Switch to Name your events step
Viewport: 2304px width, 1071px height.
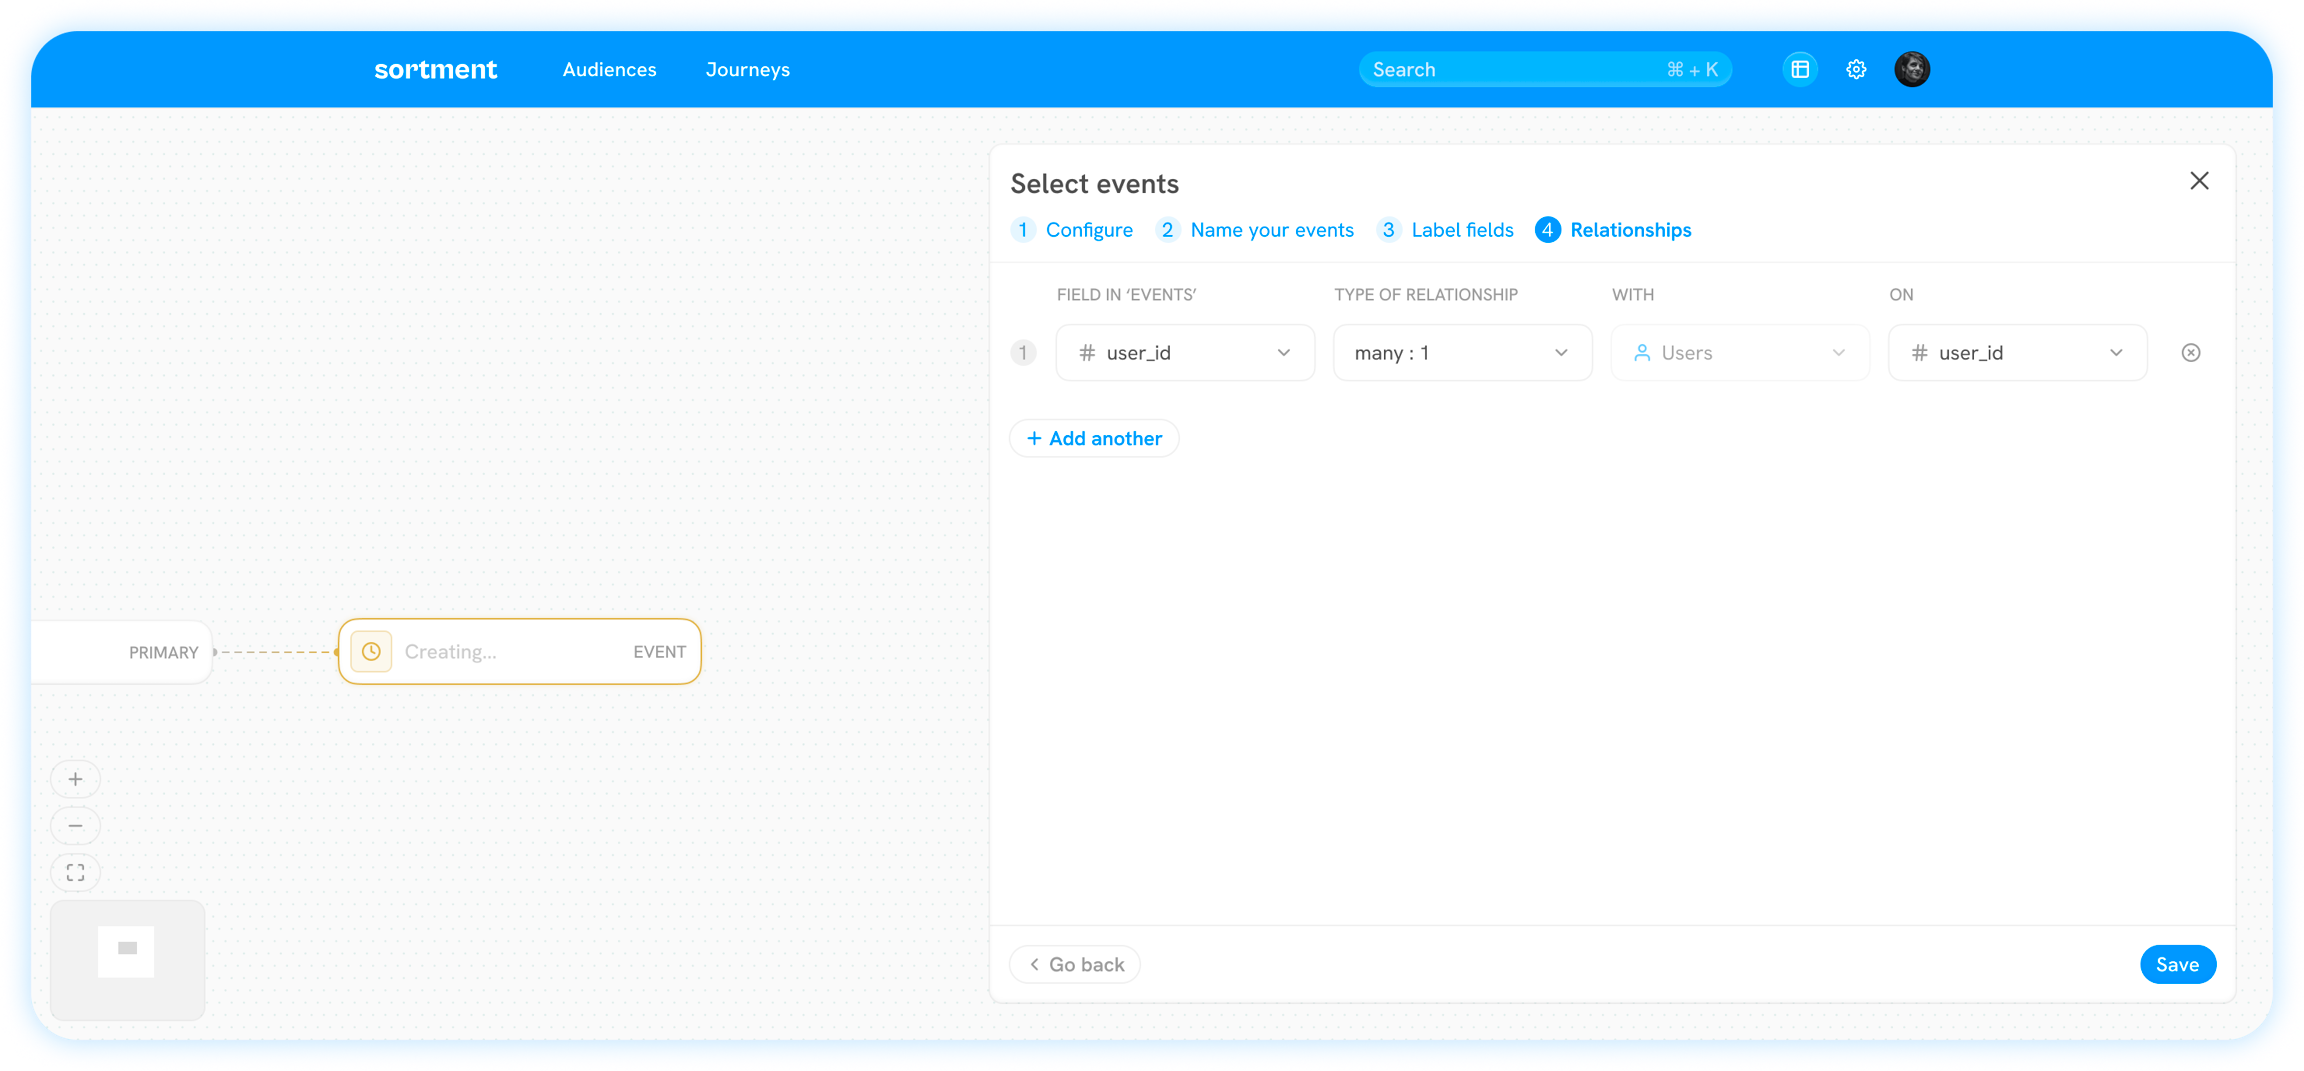1271,230
